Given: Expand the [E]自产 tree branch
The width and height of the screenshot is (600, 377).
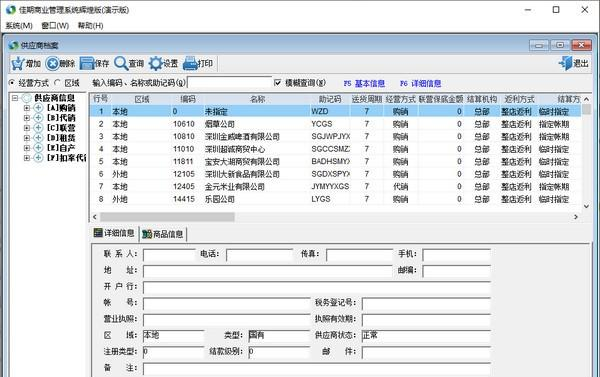Looking at the screenshot, I should [26, 148].
